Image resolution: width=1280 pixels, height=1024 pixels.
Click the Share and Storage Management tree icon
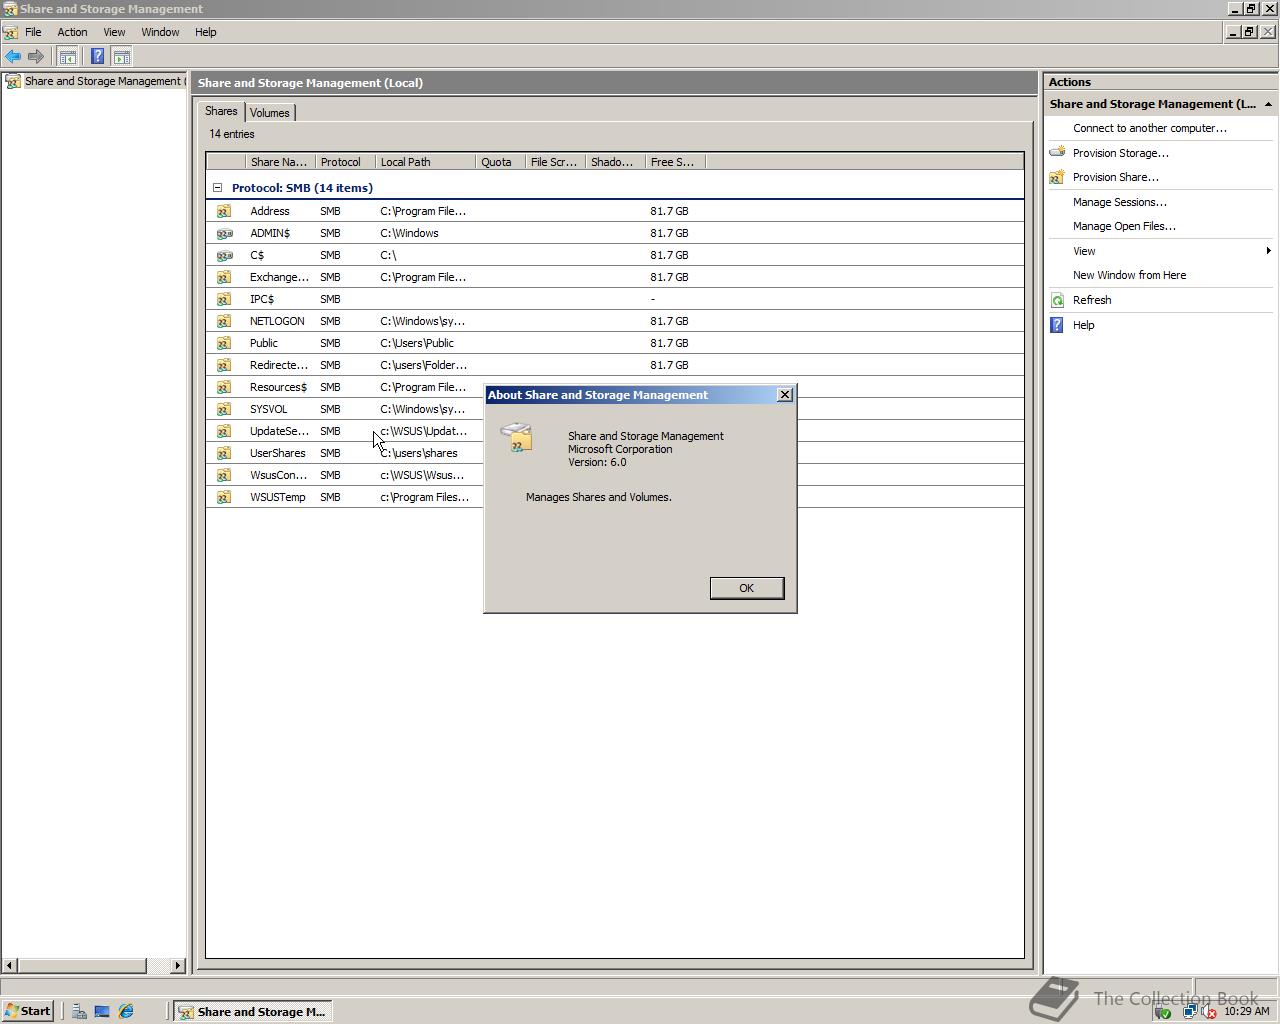pyautogui.click(x=13, y=81)
